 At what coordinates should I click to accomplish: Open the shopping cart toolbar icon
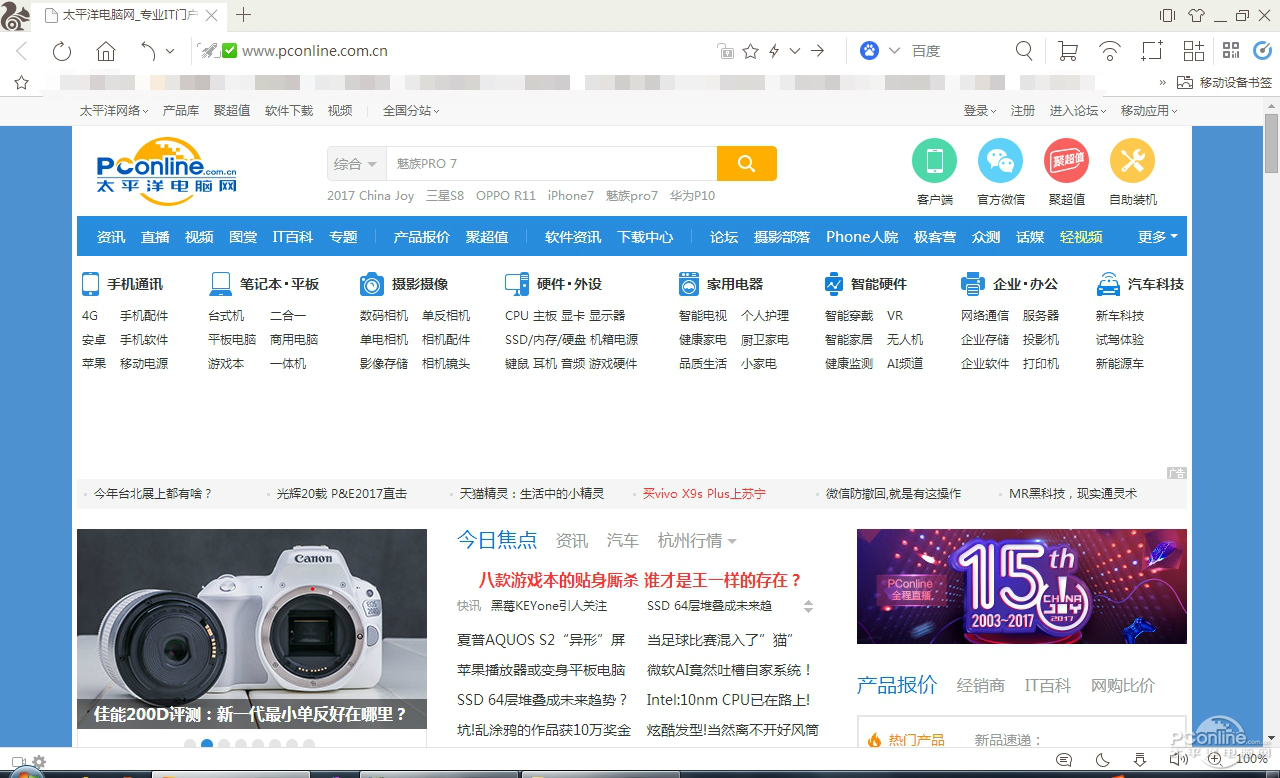click(1068, 51)
